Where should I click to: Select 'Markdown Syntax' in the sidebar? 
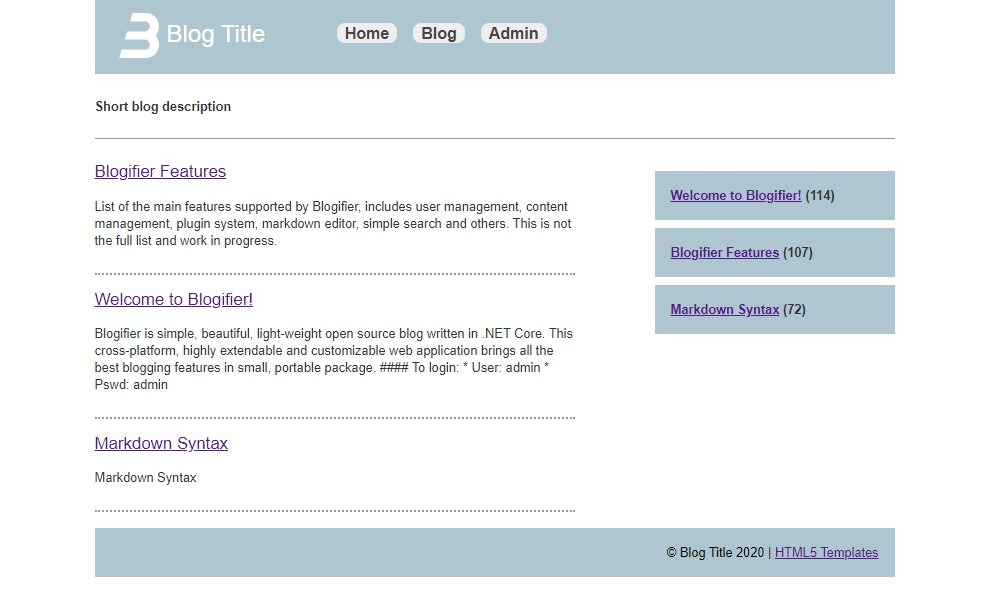724,309
